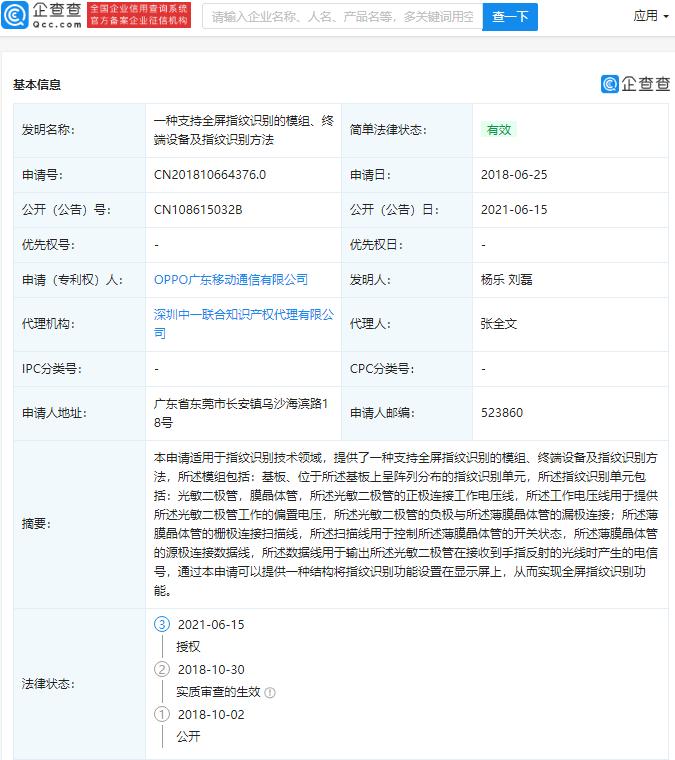Click the 实质审查的生效 status text
The image size is (675, 760).
[219, 692]
